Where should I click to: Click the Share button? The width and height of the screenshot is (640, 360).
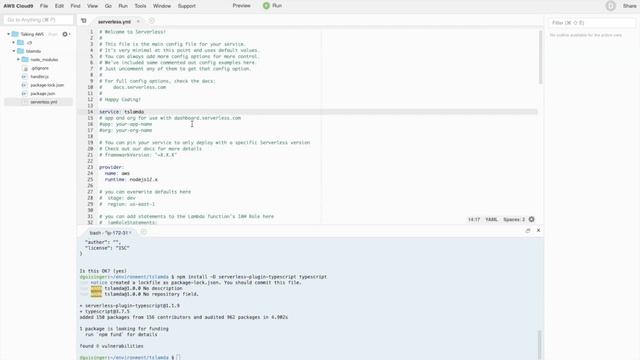[x=629, y=6]
